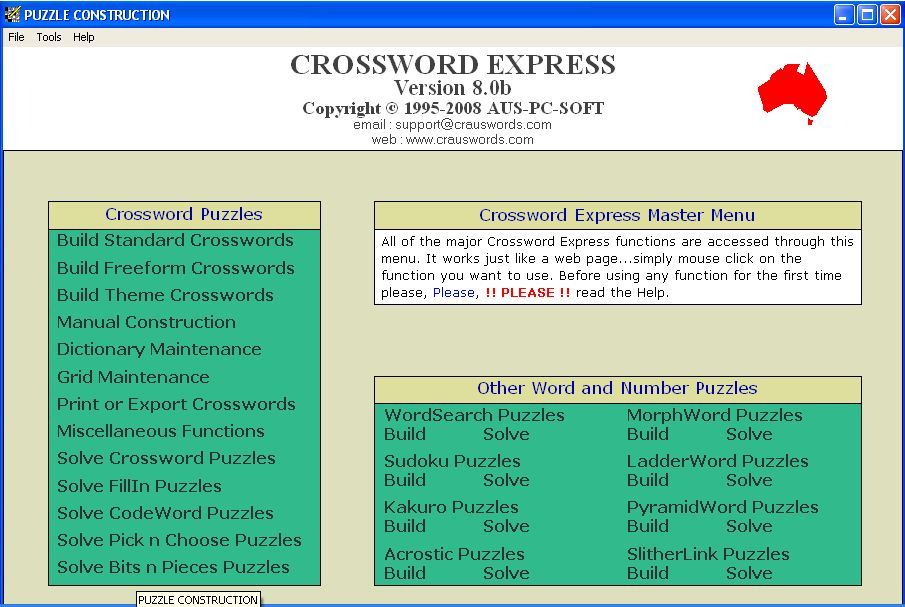Click the MorphWord Puzzles heading
Image resolution: width=905 pixels, height=607 pixels.
(715, 415)
